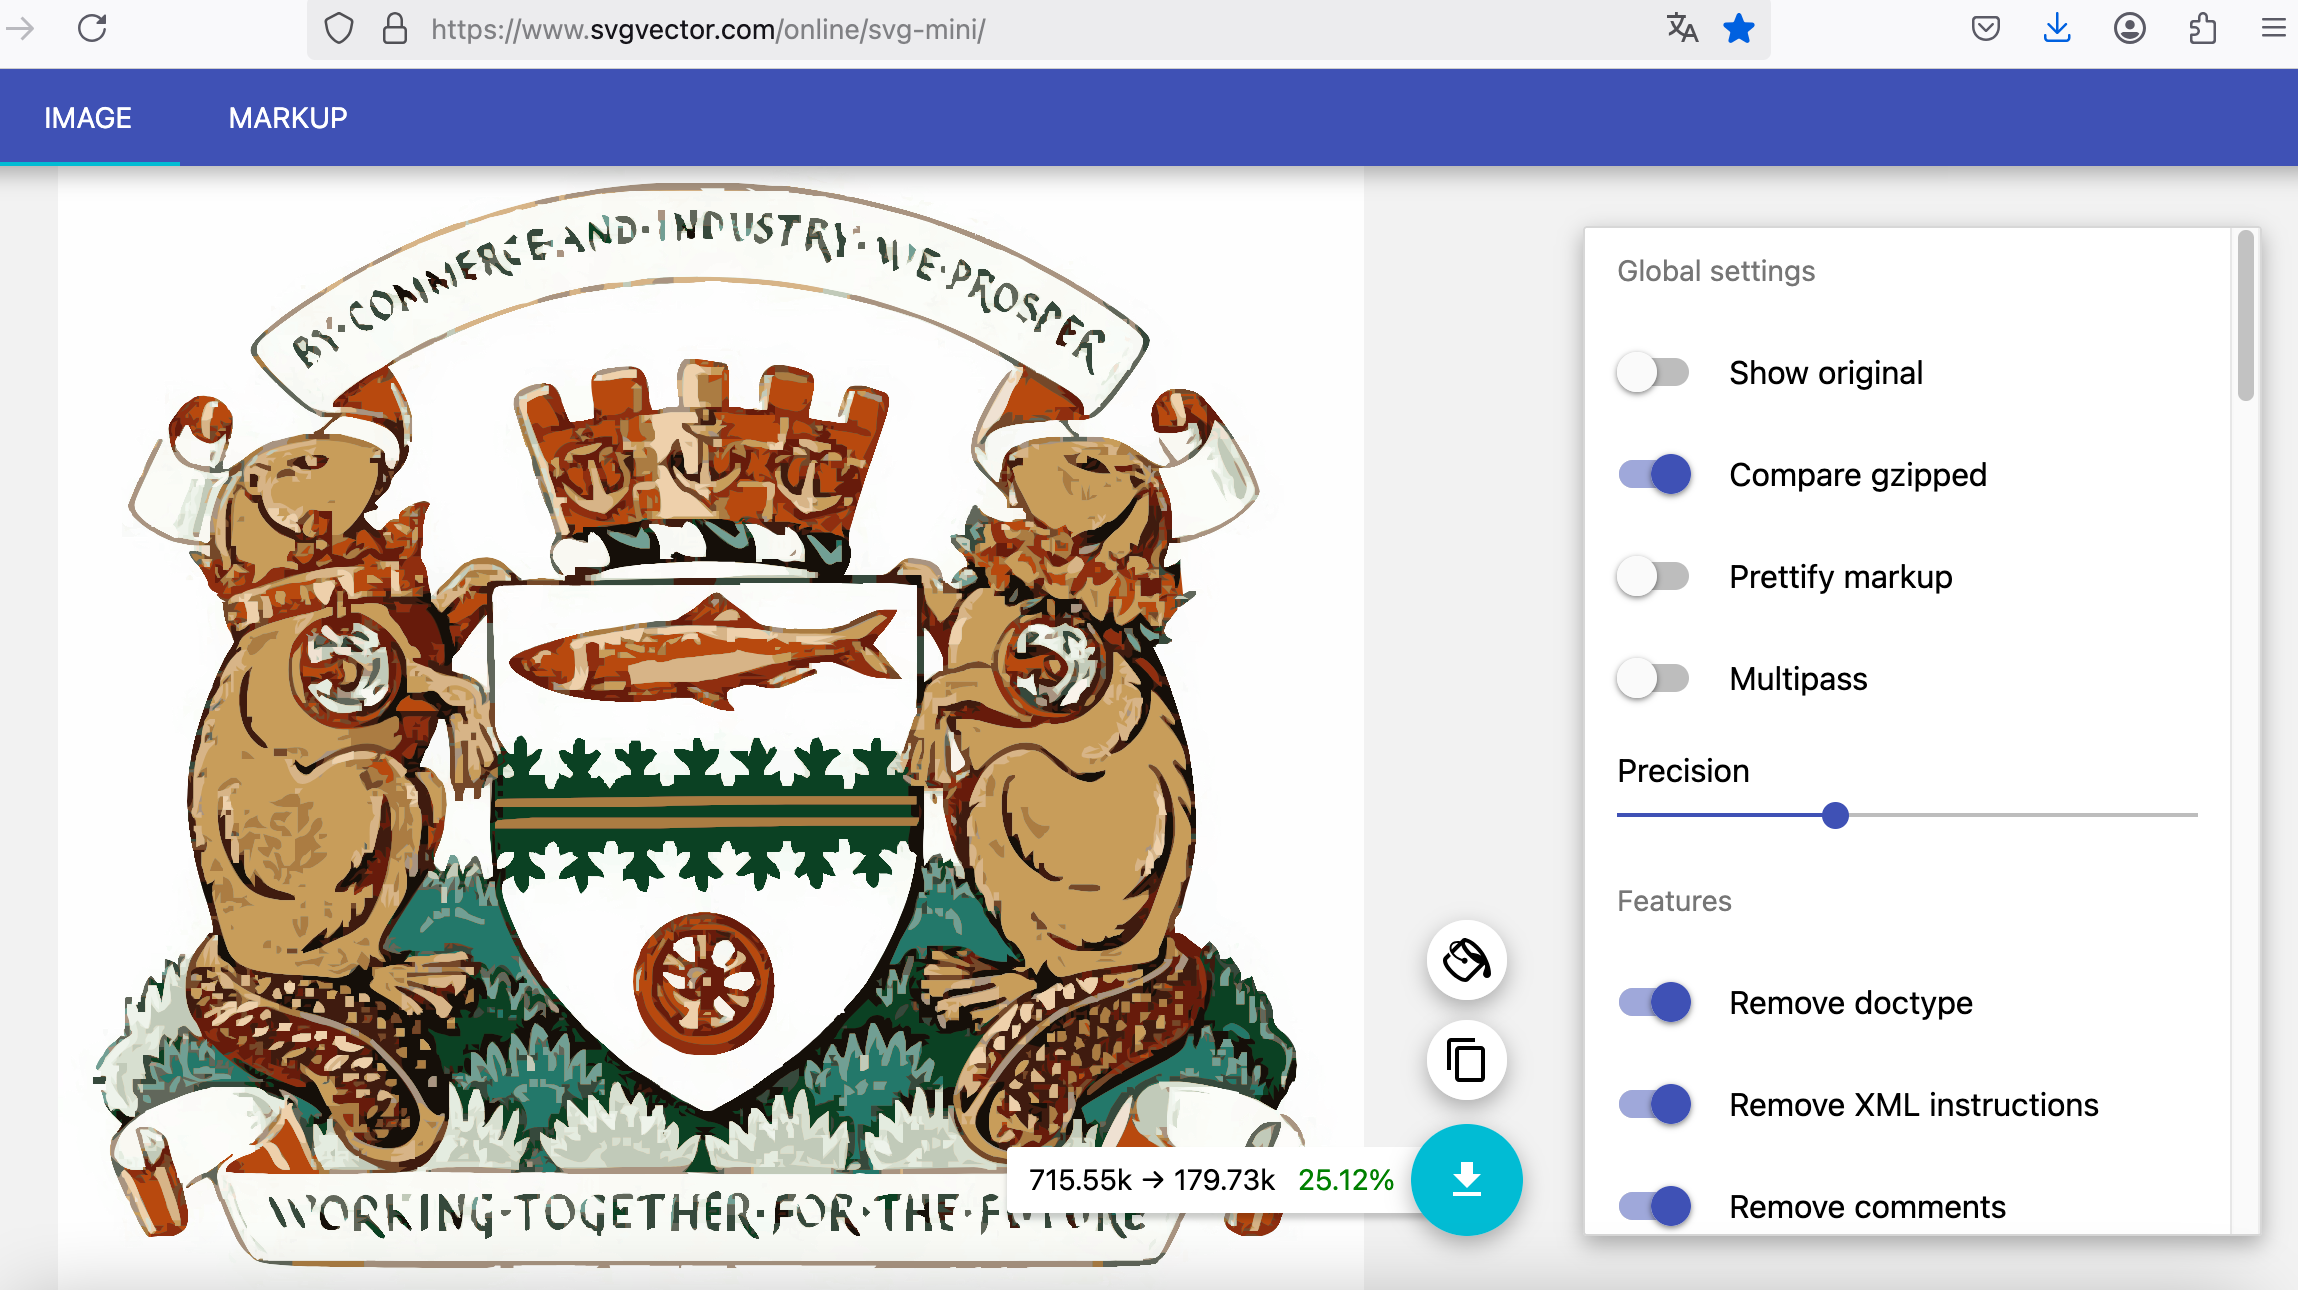Turn off Remove comments
Image resolution: width=2298 pixels, height=1290 pixels.
[1654, 1206]
